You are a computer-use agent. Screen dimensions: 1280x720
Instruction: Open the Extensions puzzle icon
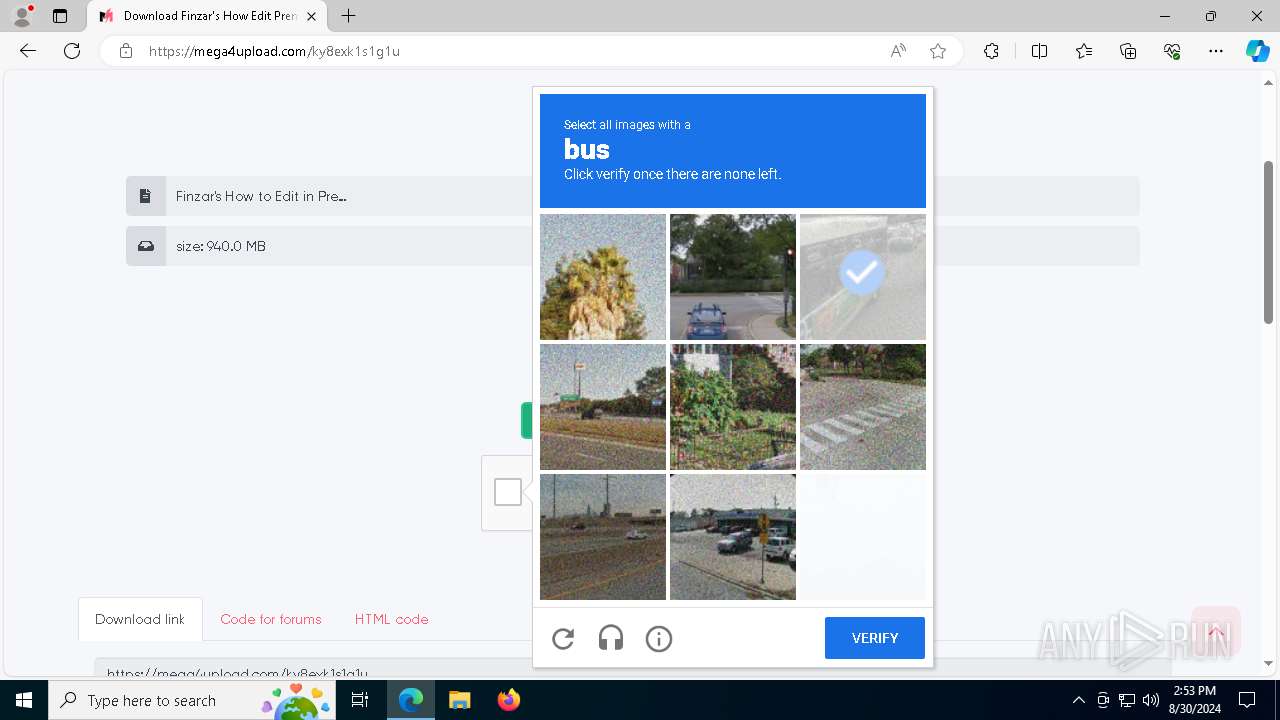[x=991, y=51]
